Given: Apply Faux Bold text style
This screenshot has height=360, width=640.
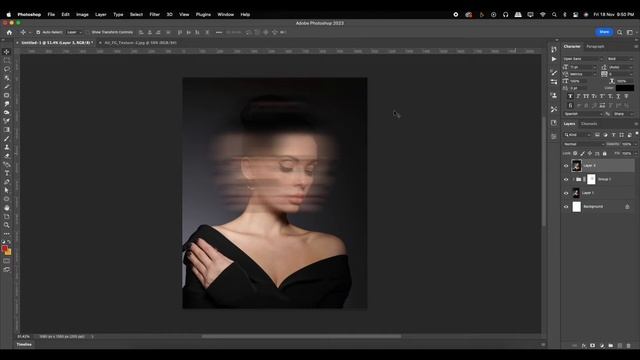Looking at the screenshot, I should [570, 96].
